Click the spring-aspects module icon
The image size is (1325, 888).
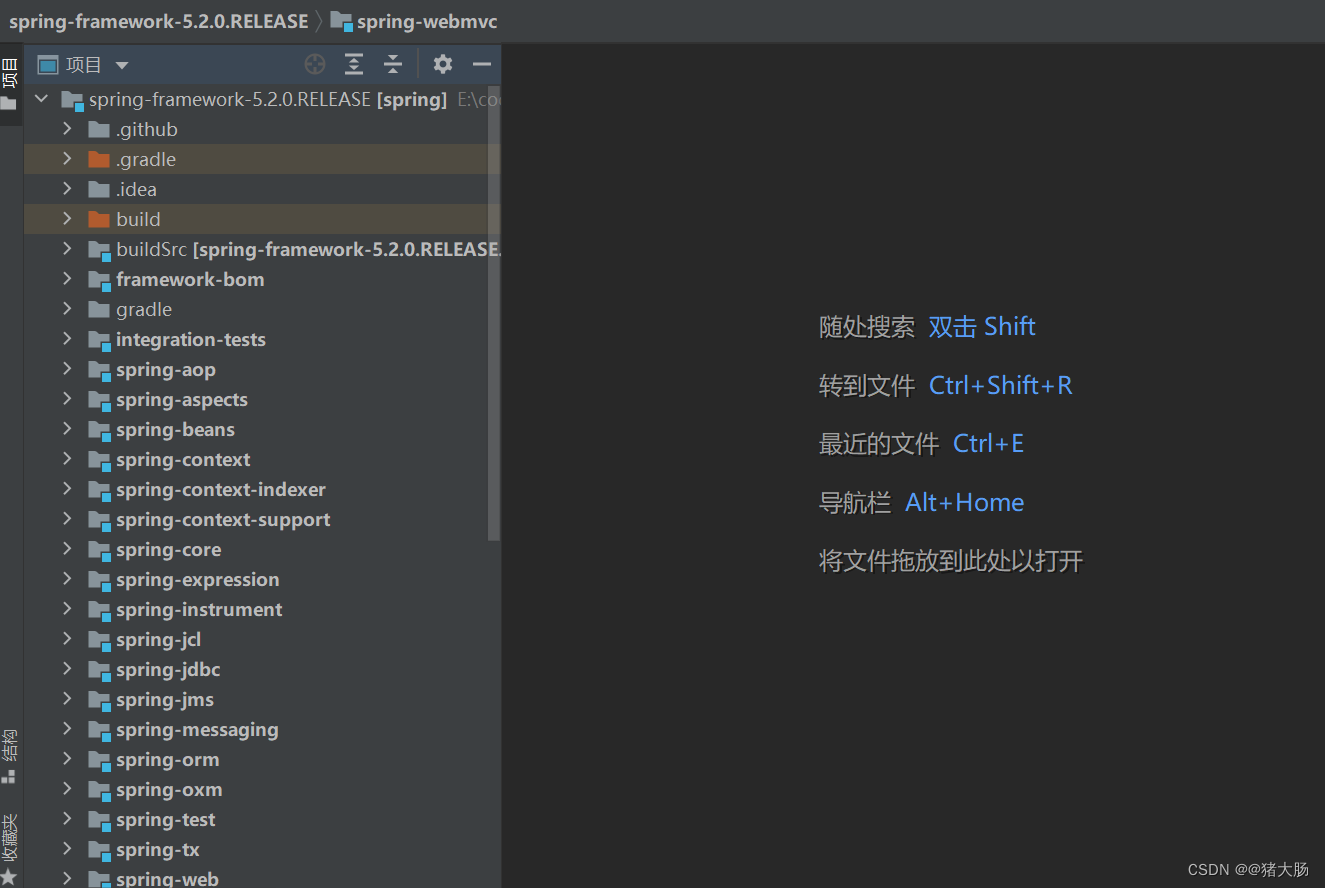(98, 400)
